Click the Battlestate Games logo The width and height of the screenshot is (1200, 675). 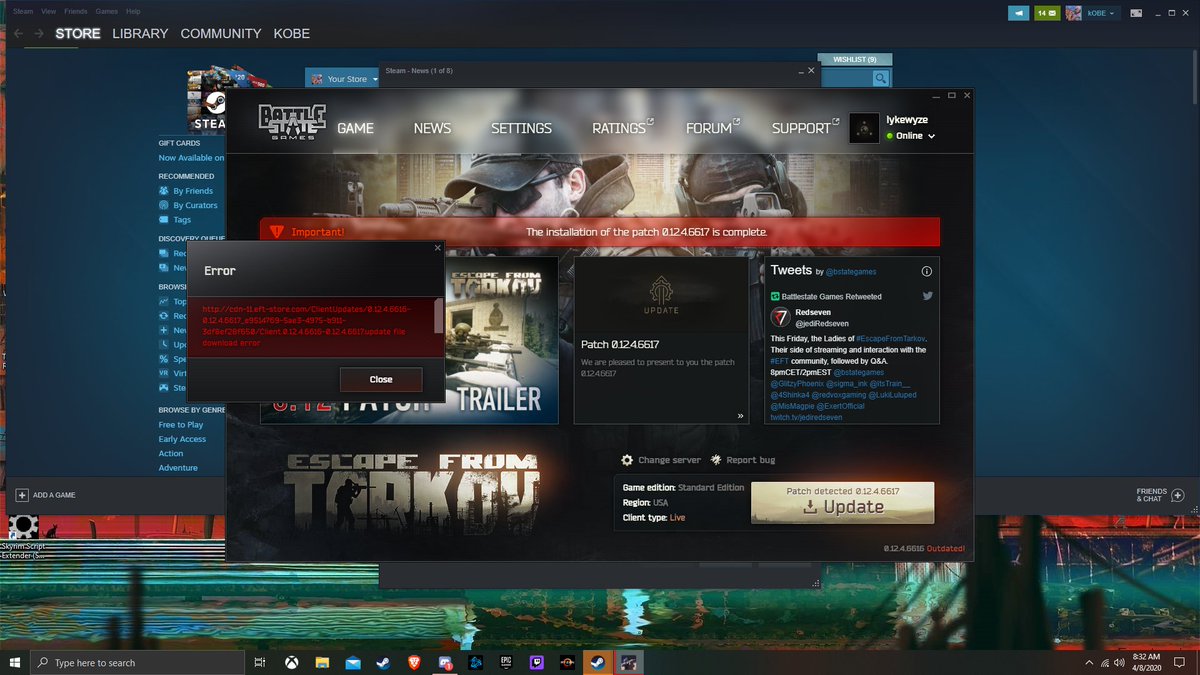290,123
